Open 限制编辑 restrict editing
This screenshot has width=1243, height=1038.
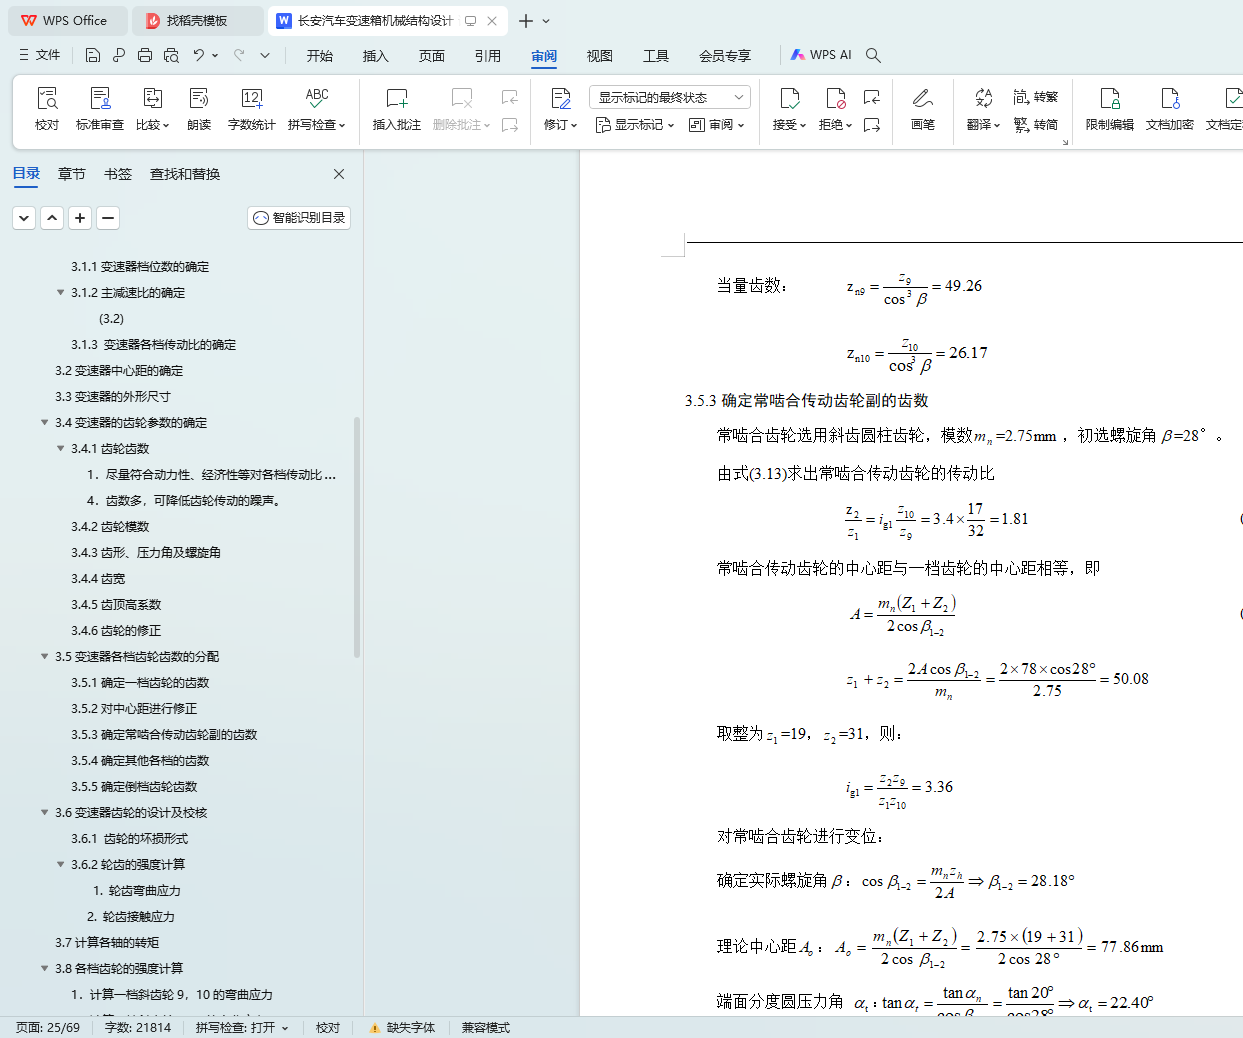pyautogui.click(x=1110, y=109)
